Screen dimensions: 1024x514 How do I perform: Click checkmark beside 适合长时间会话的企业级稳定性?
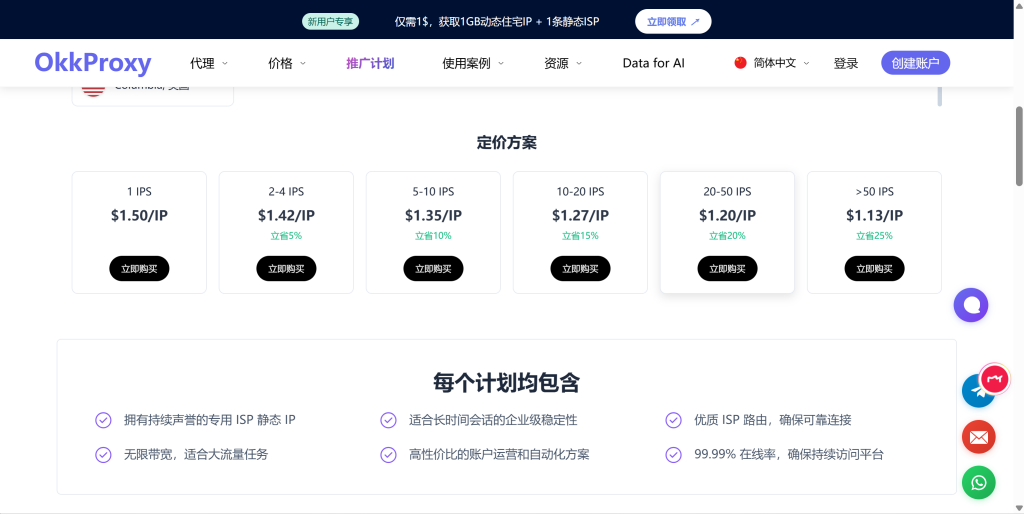point(389,420)
